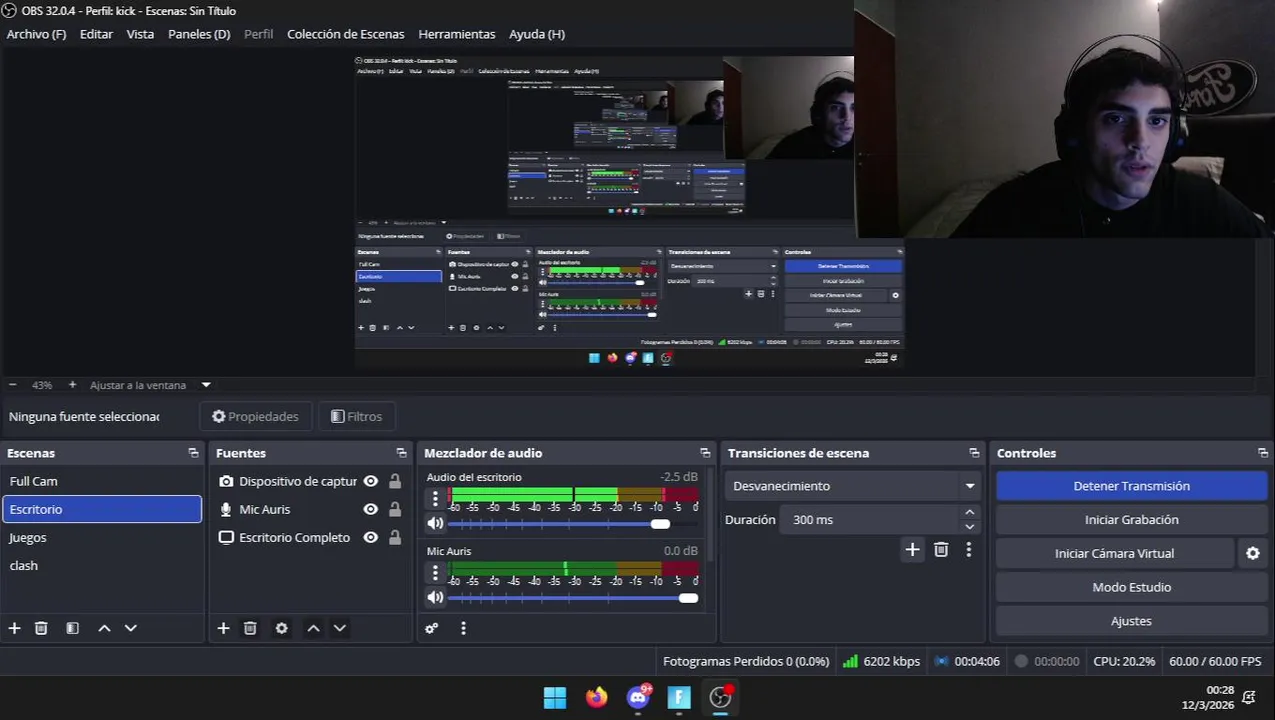The height and width of the screenshot is (720, 1275).
Task: Open Paneles (D) menu
Action: coord(199,34)
